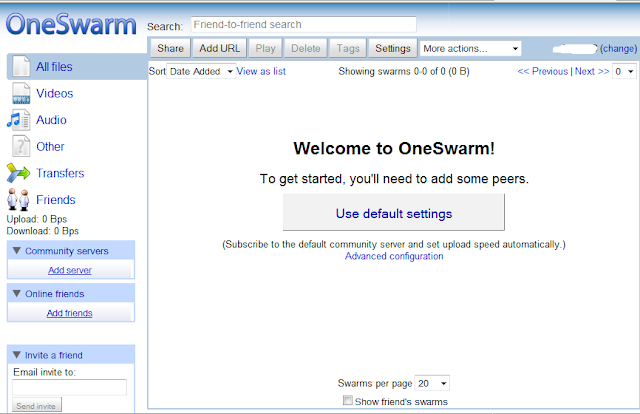Open the Sort Date Added dropdown
This screenshot has height=414, width=640.
[x=201, y=71]
